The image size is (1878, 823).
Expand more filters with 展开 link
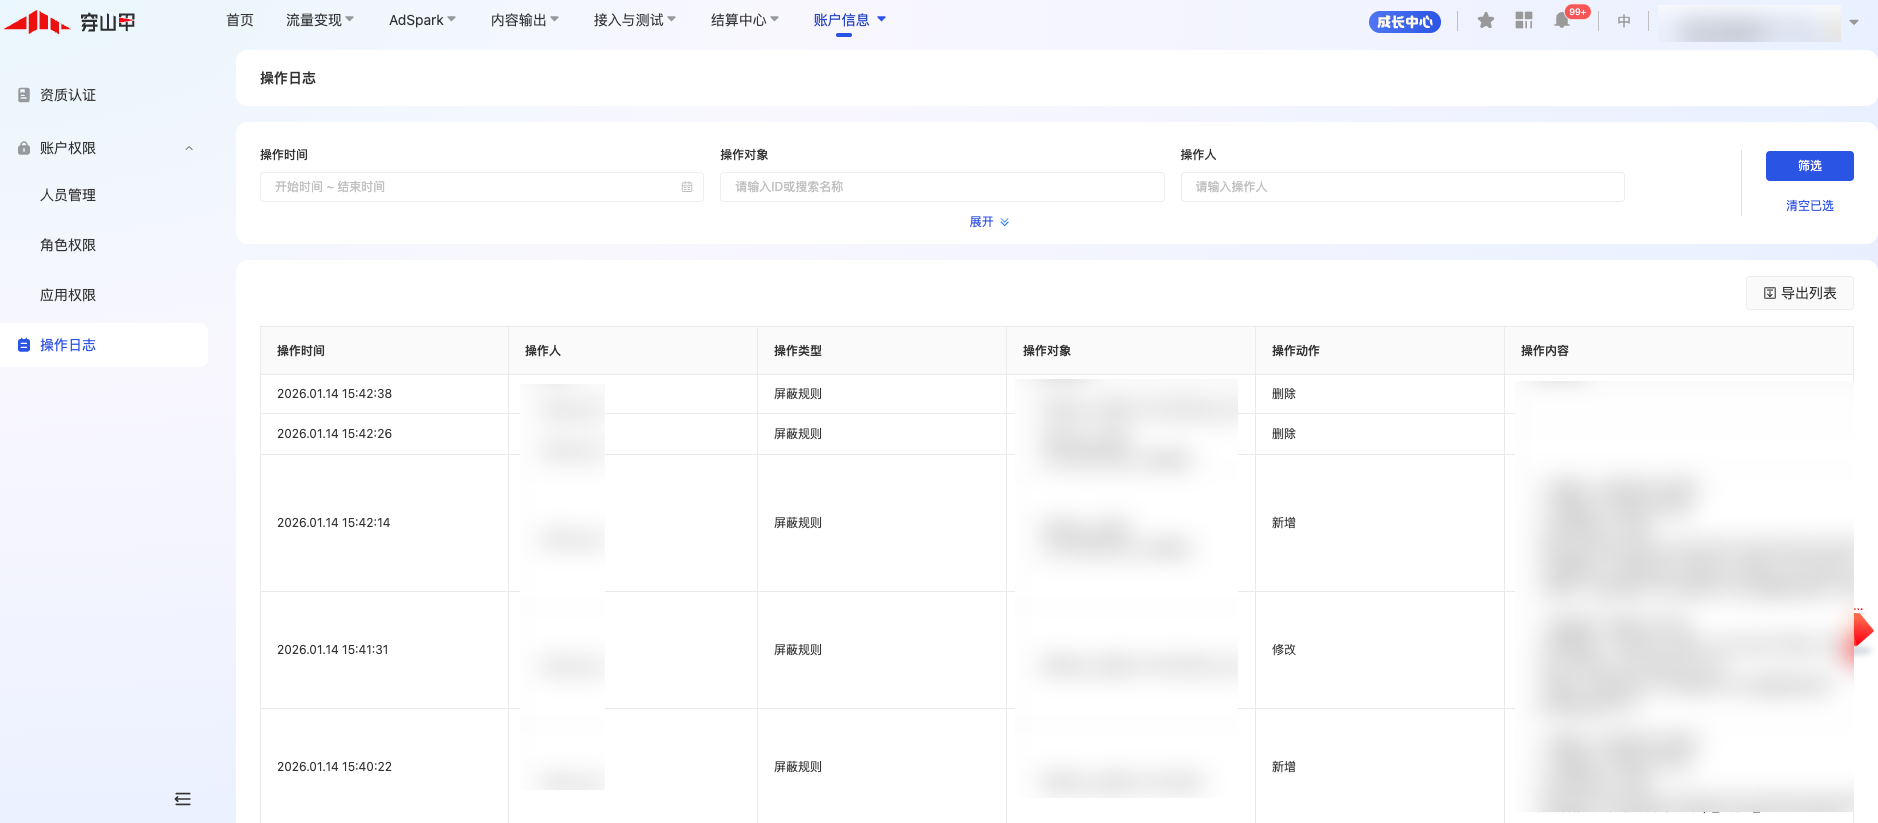[x=988, y=222]
